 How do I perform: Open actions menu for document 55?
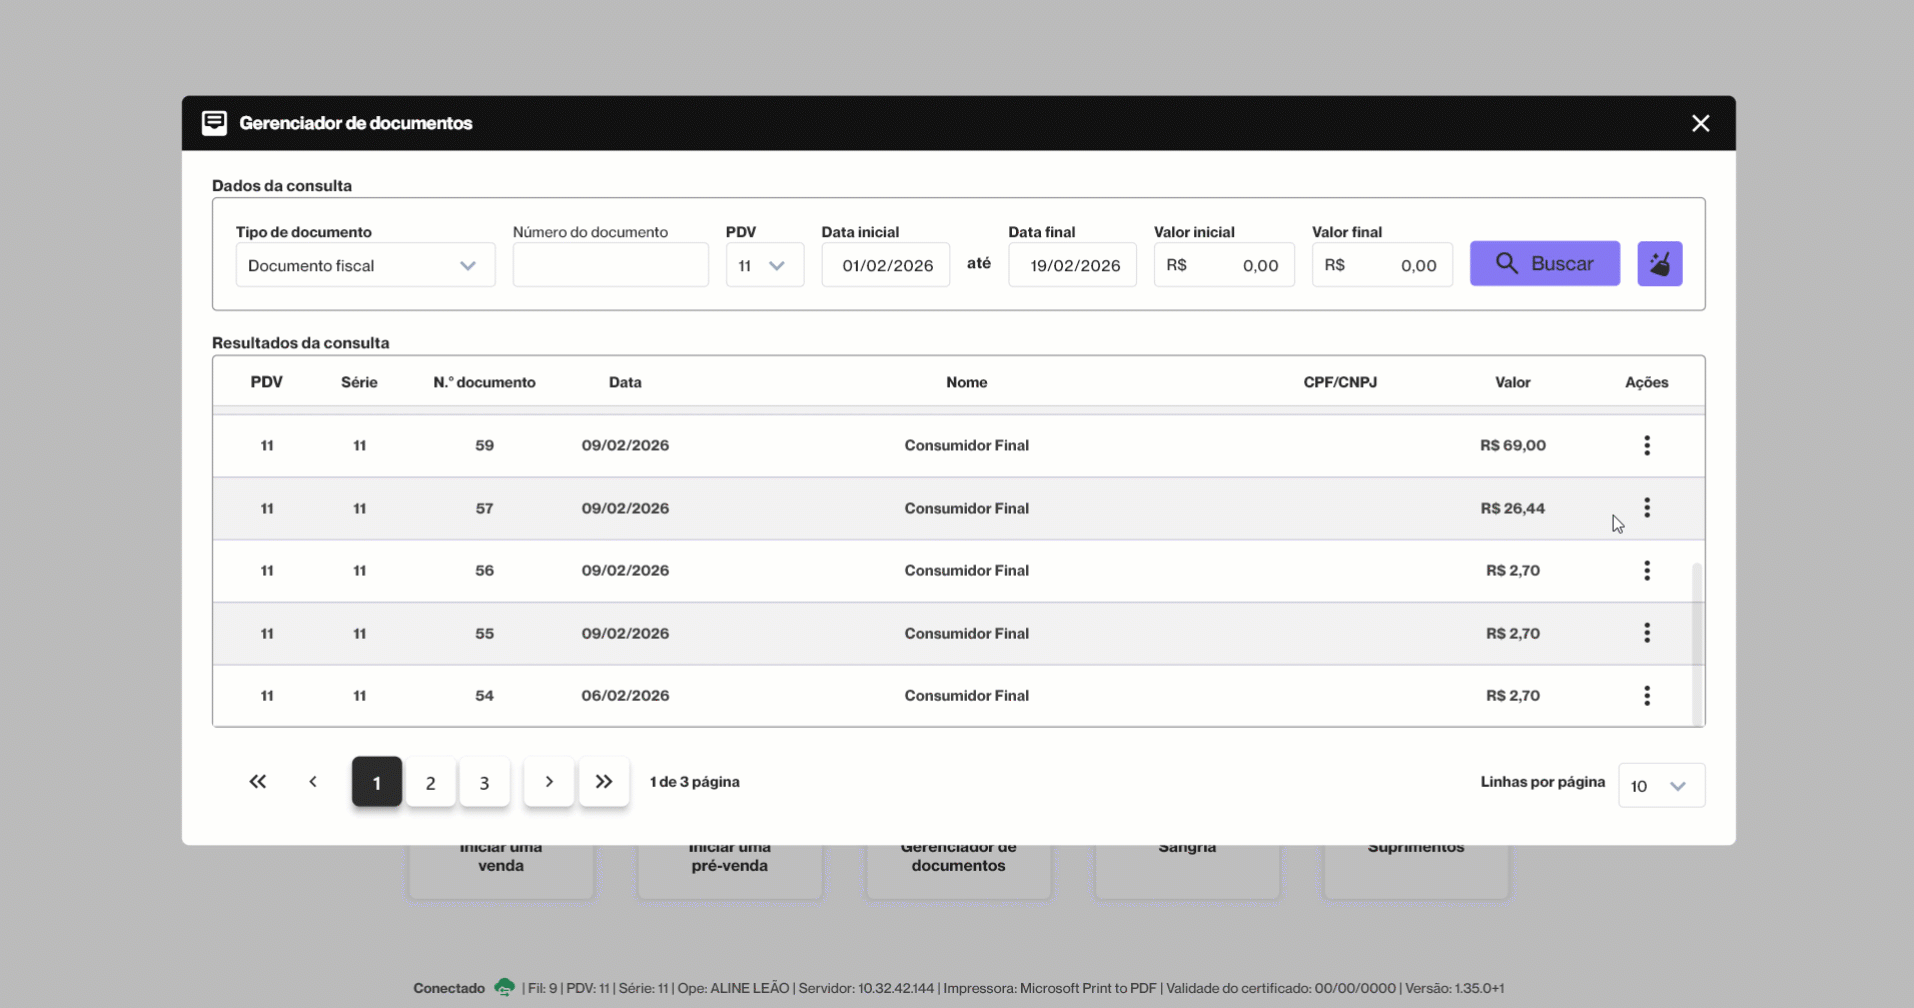point(1646,633)
